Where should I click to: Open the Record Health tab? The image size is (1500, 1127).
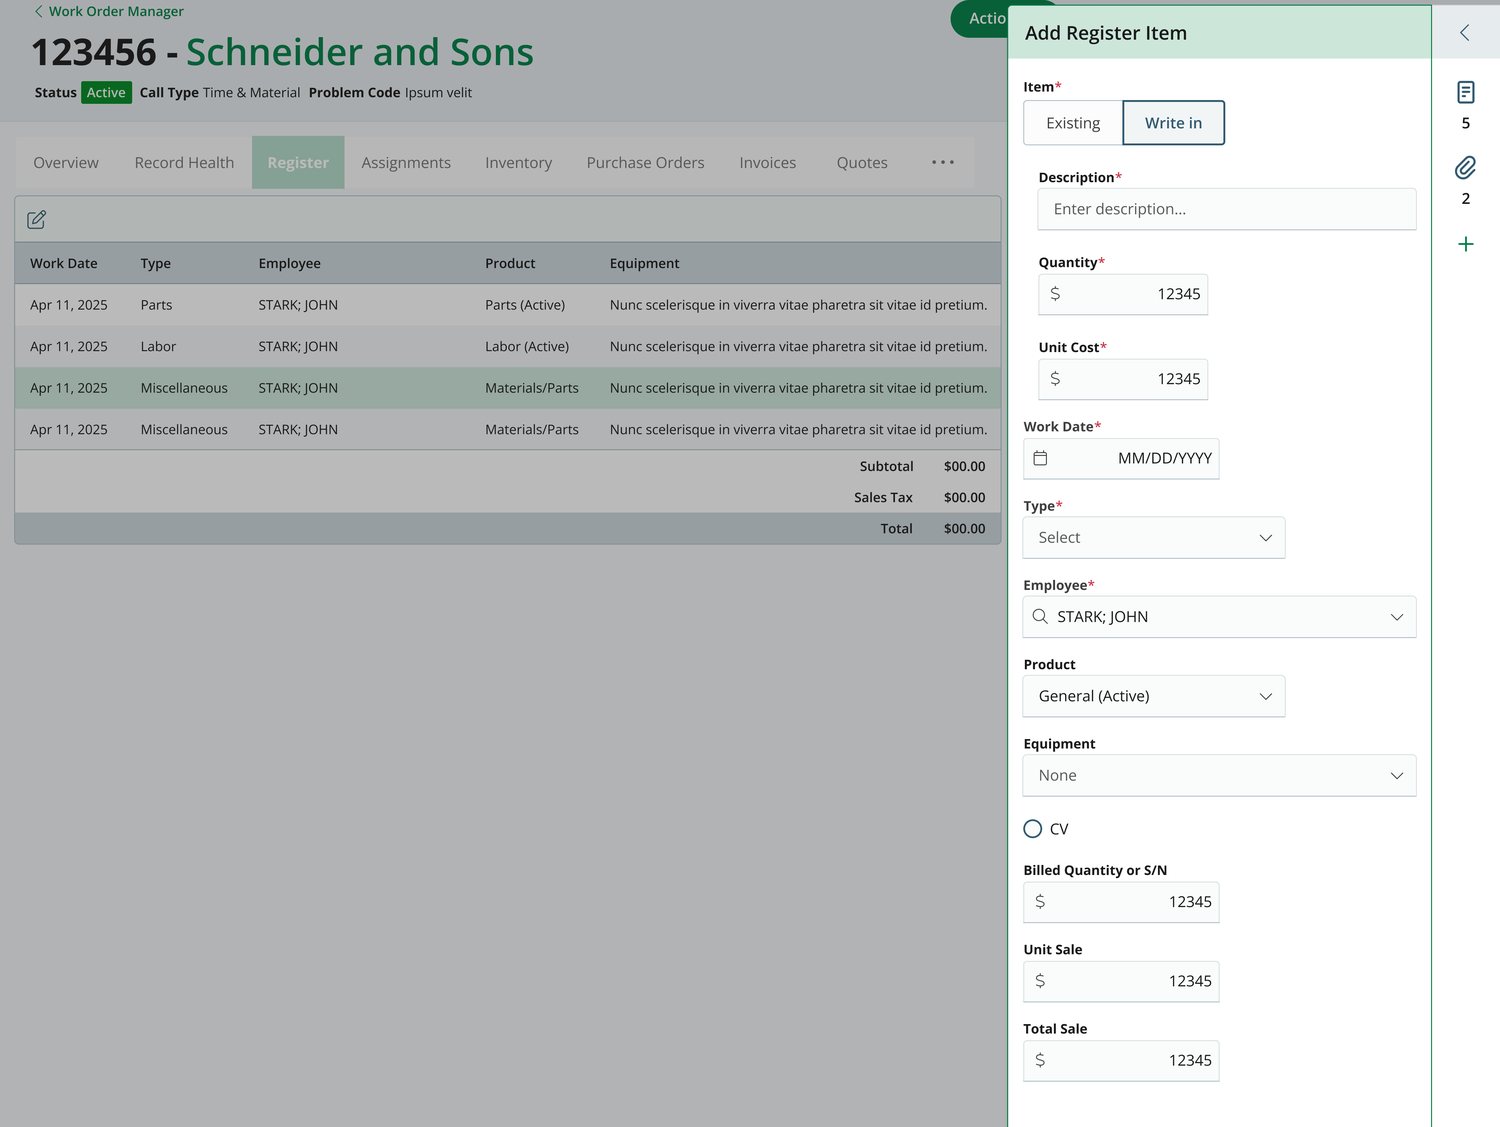(184, 163)
